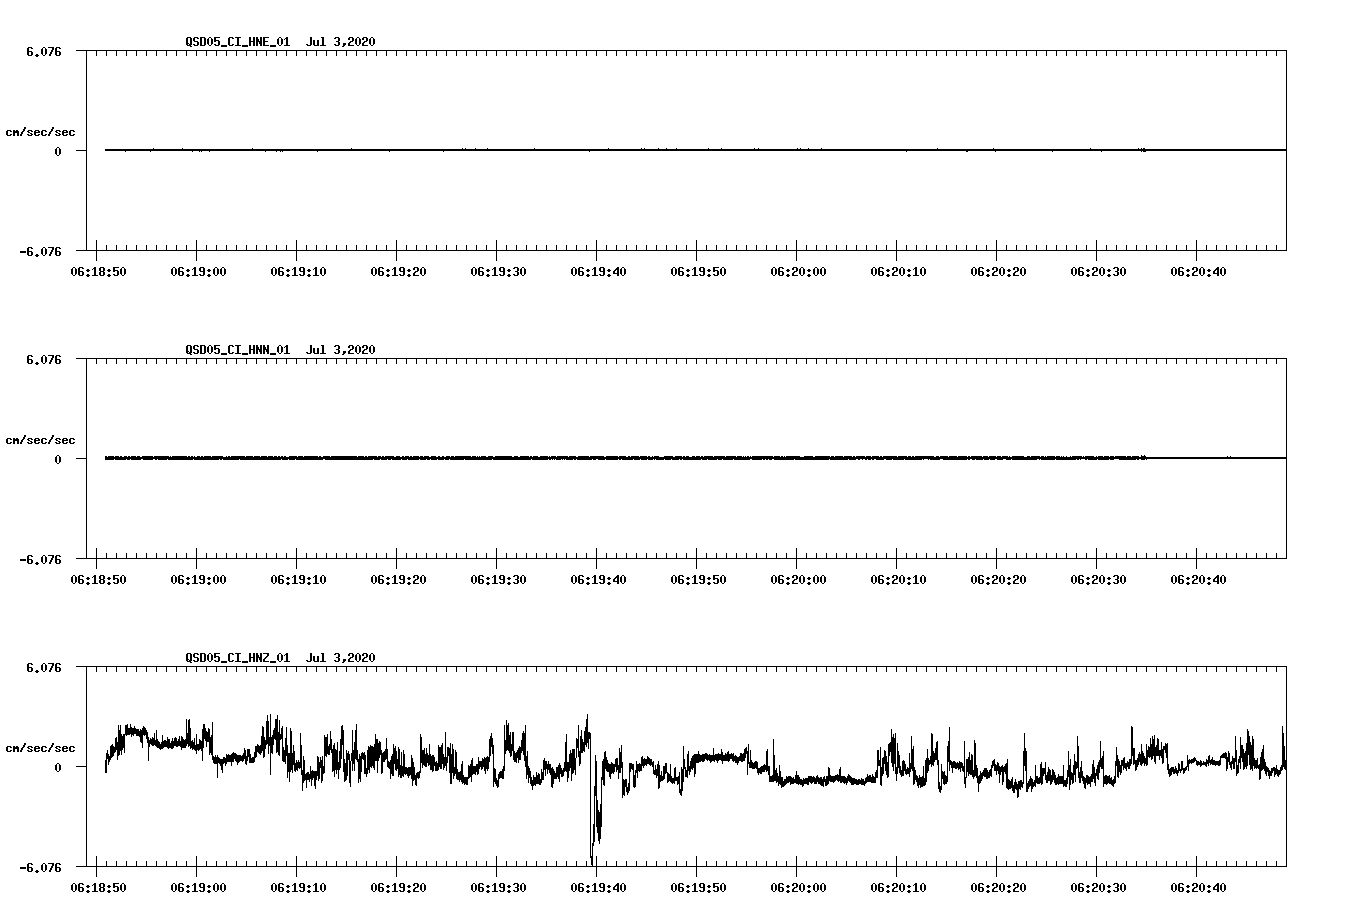Select the 6.076 upper limit on HNZ plot
This screenshot has width=1358, height=924.
tap(44, 667)
